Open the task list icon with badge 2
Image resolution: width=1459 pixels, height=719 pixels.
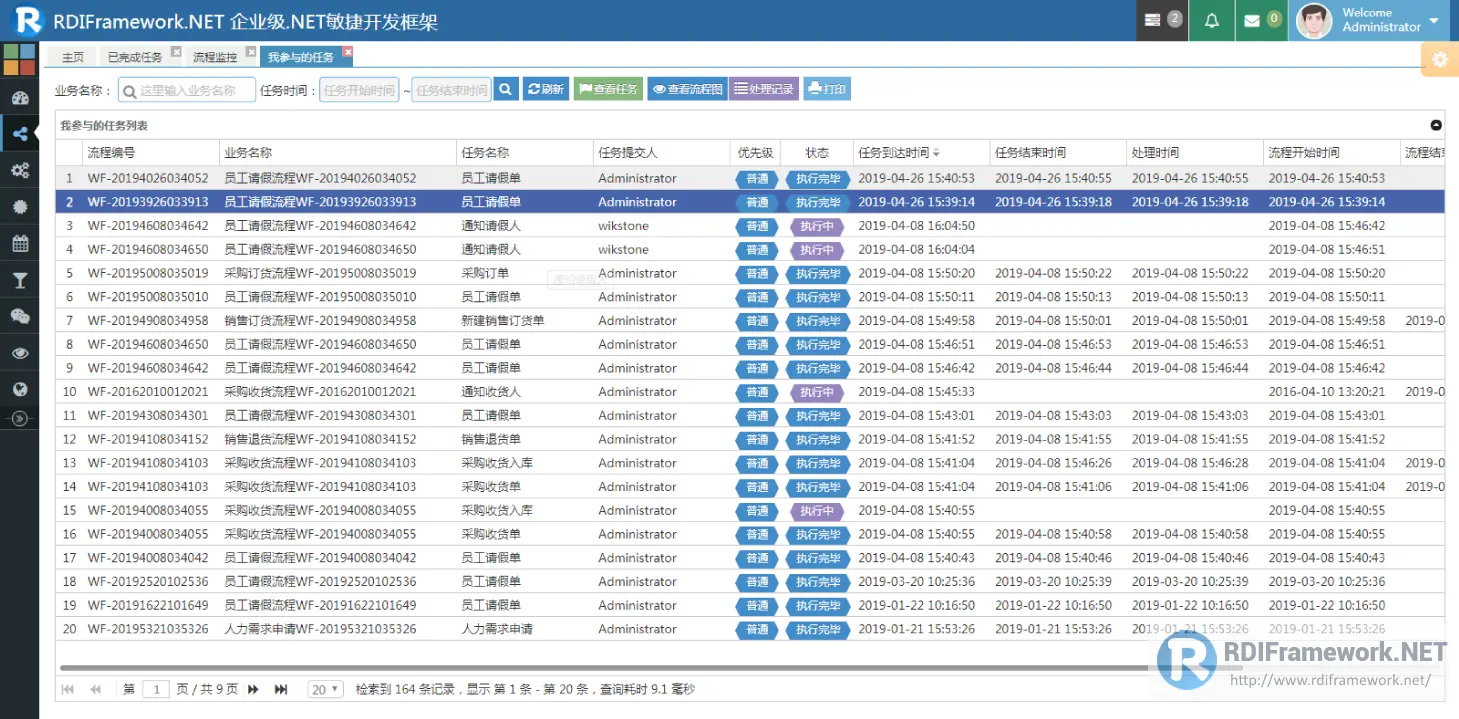tap(1162, 20)
